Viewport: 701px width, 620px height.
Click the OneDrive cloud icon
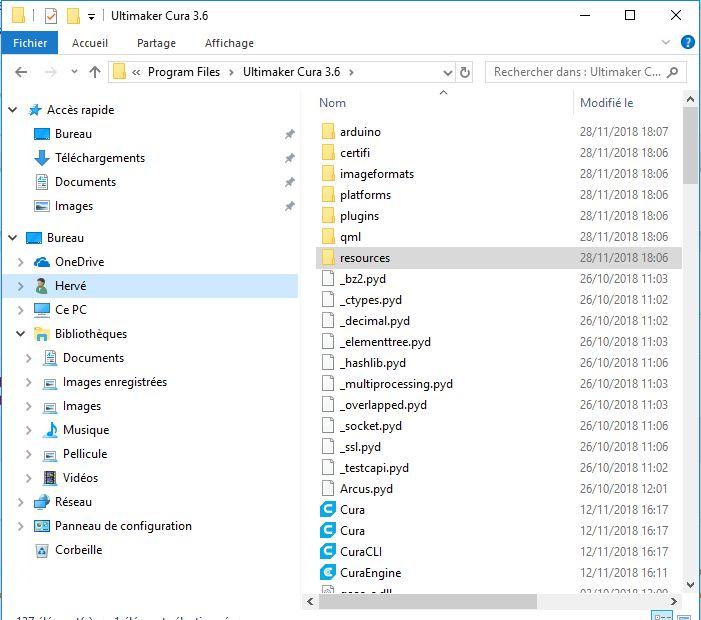coord(42,262)
